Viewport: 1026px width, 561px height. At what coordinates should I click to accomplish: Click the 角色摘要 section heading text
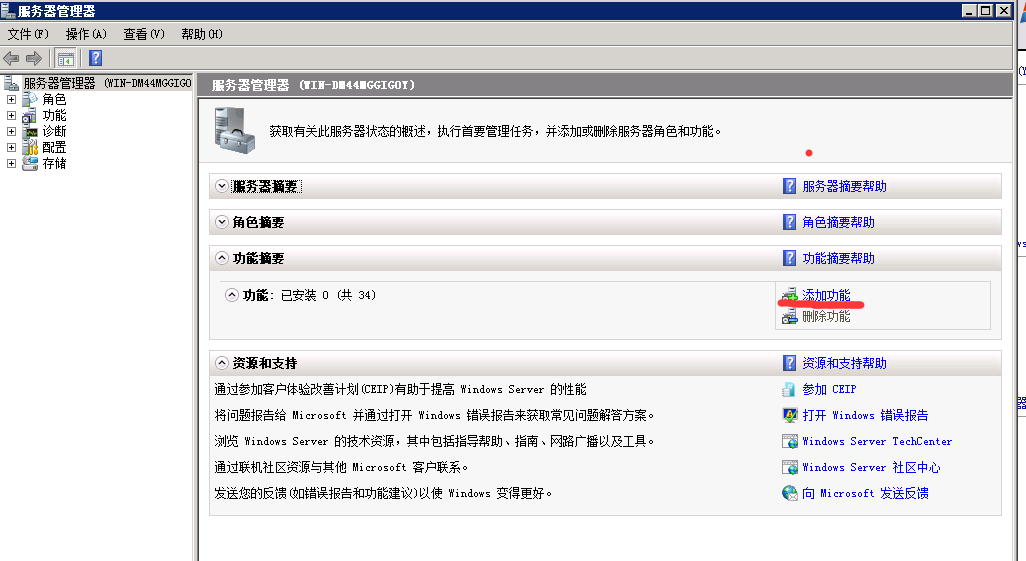point(258,223)
